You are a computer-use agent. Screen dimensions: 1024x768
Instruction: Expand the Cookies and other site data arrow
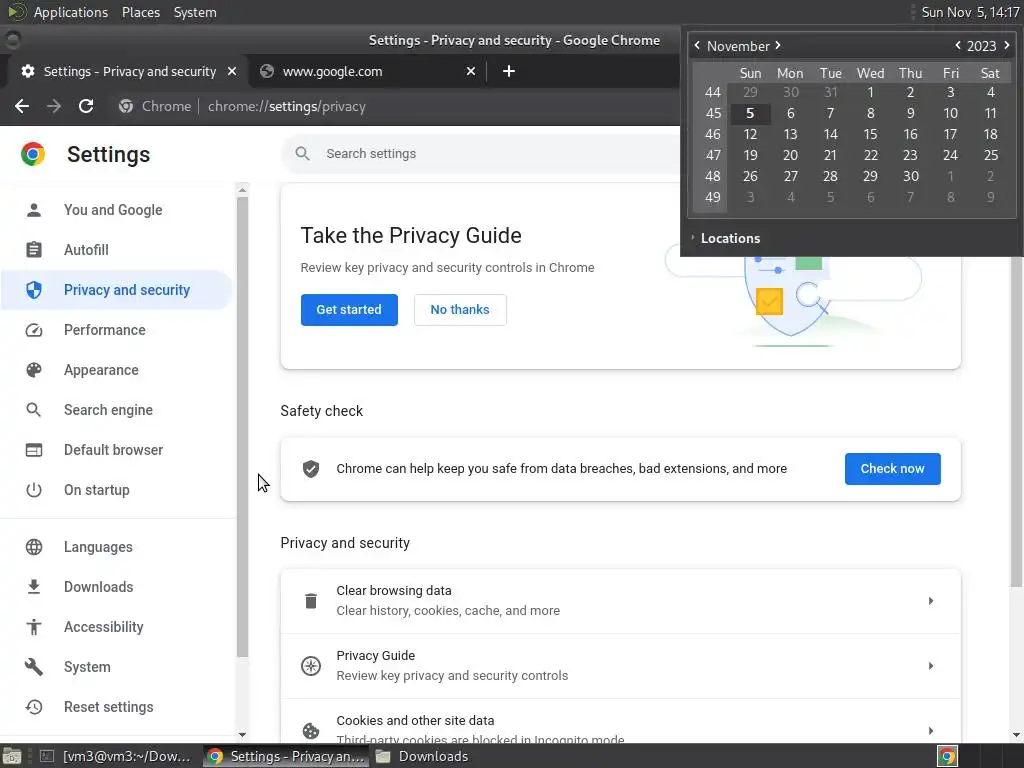tap(931, 730)
